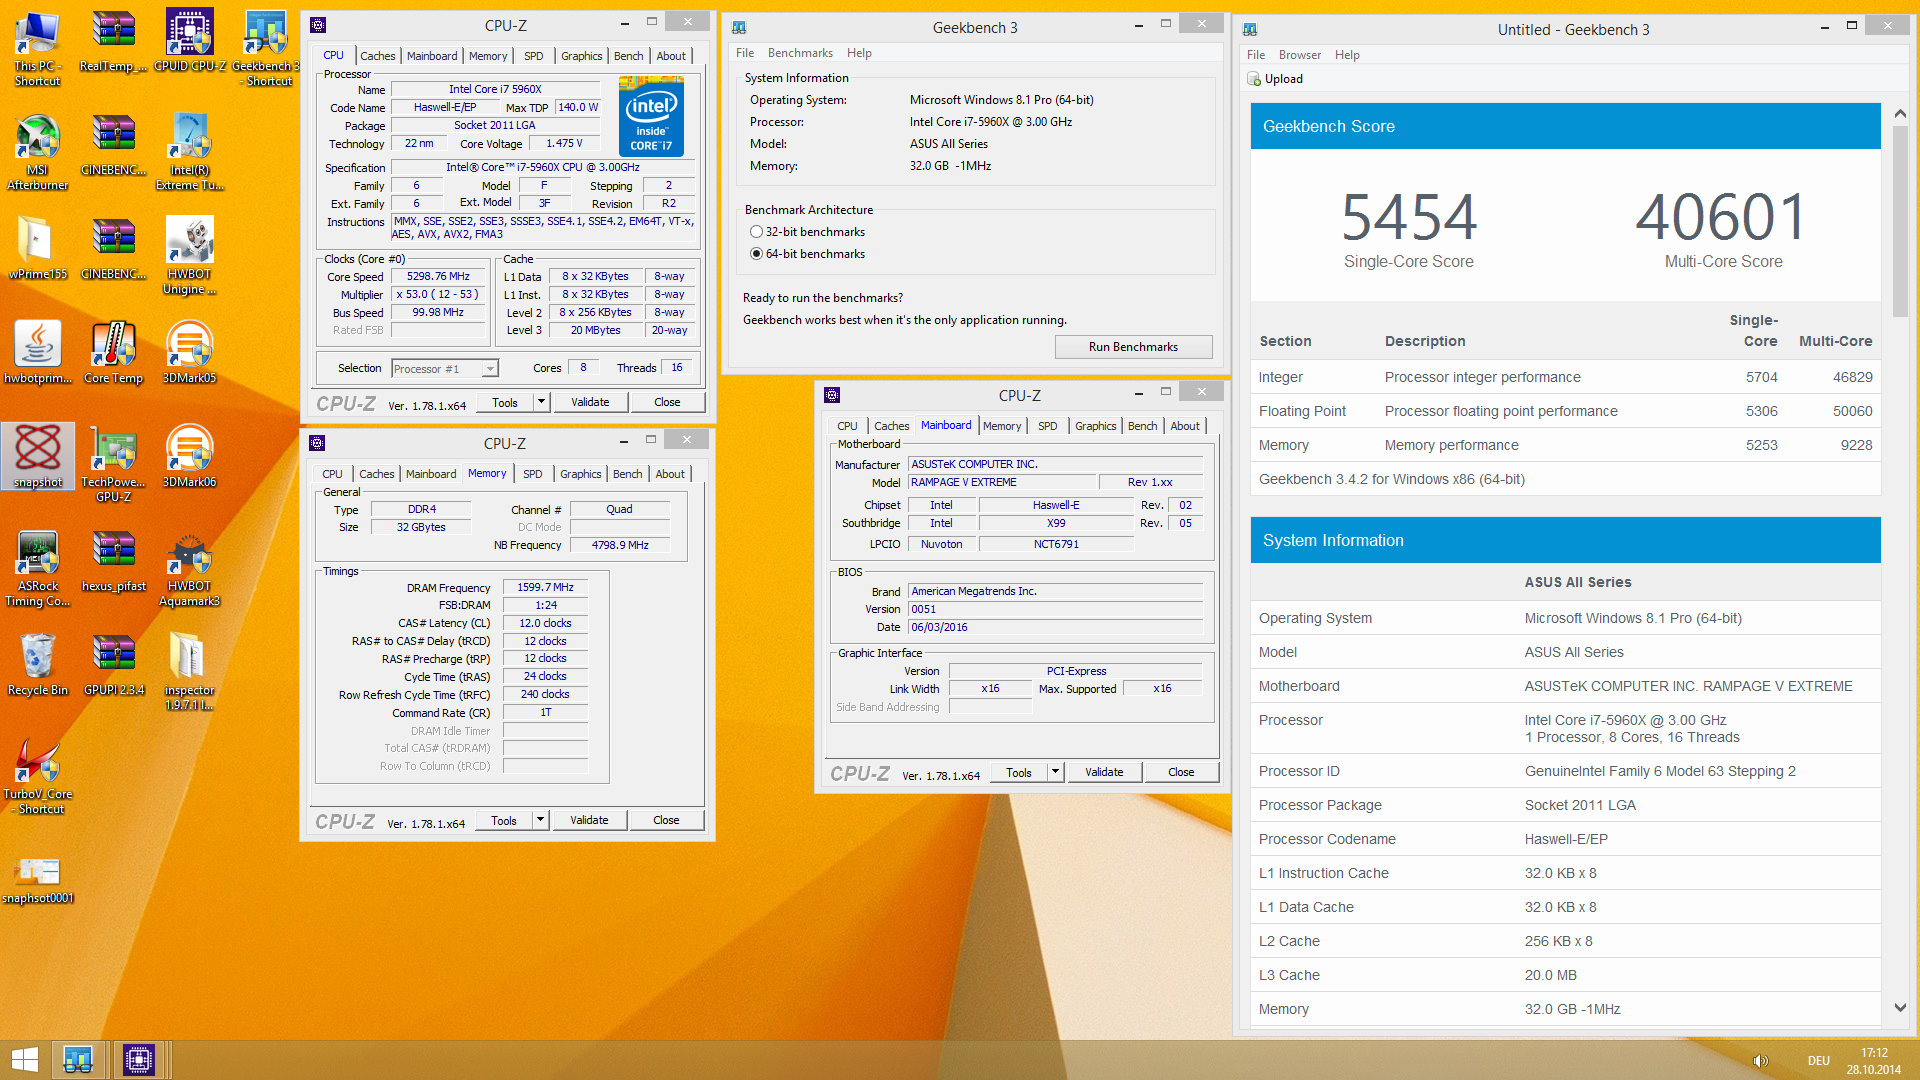Open the Processor #1 selection dropdown
This screenshot has height=1080, width=1920.
445,369
